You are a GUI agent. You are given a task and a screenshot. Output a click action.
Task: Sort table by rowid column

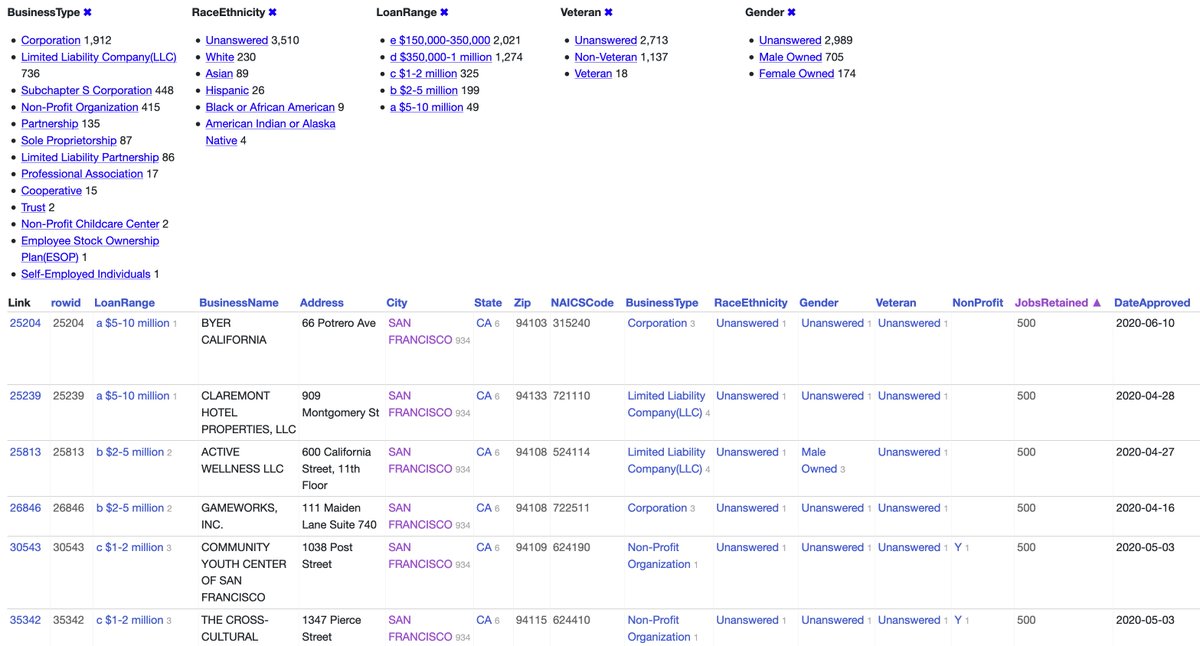66,302
